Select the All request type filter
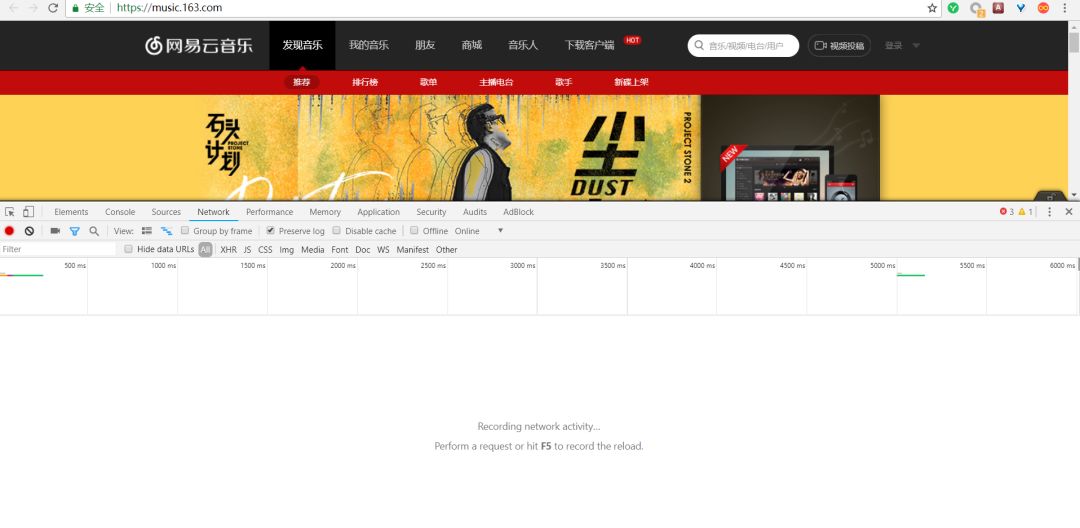 pyautogui.click(x=205, y=250)
